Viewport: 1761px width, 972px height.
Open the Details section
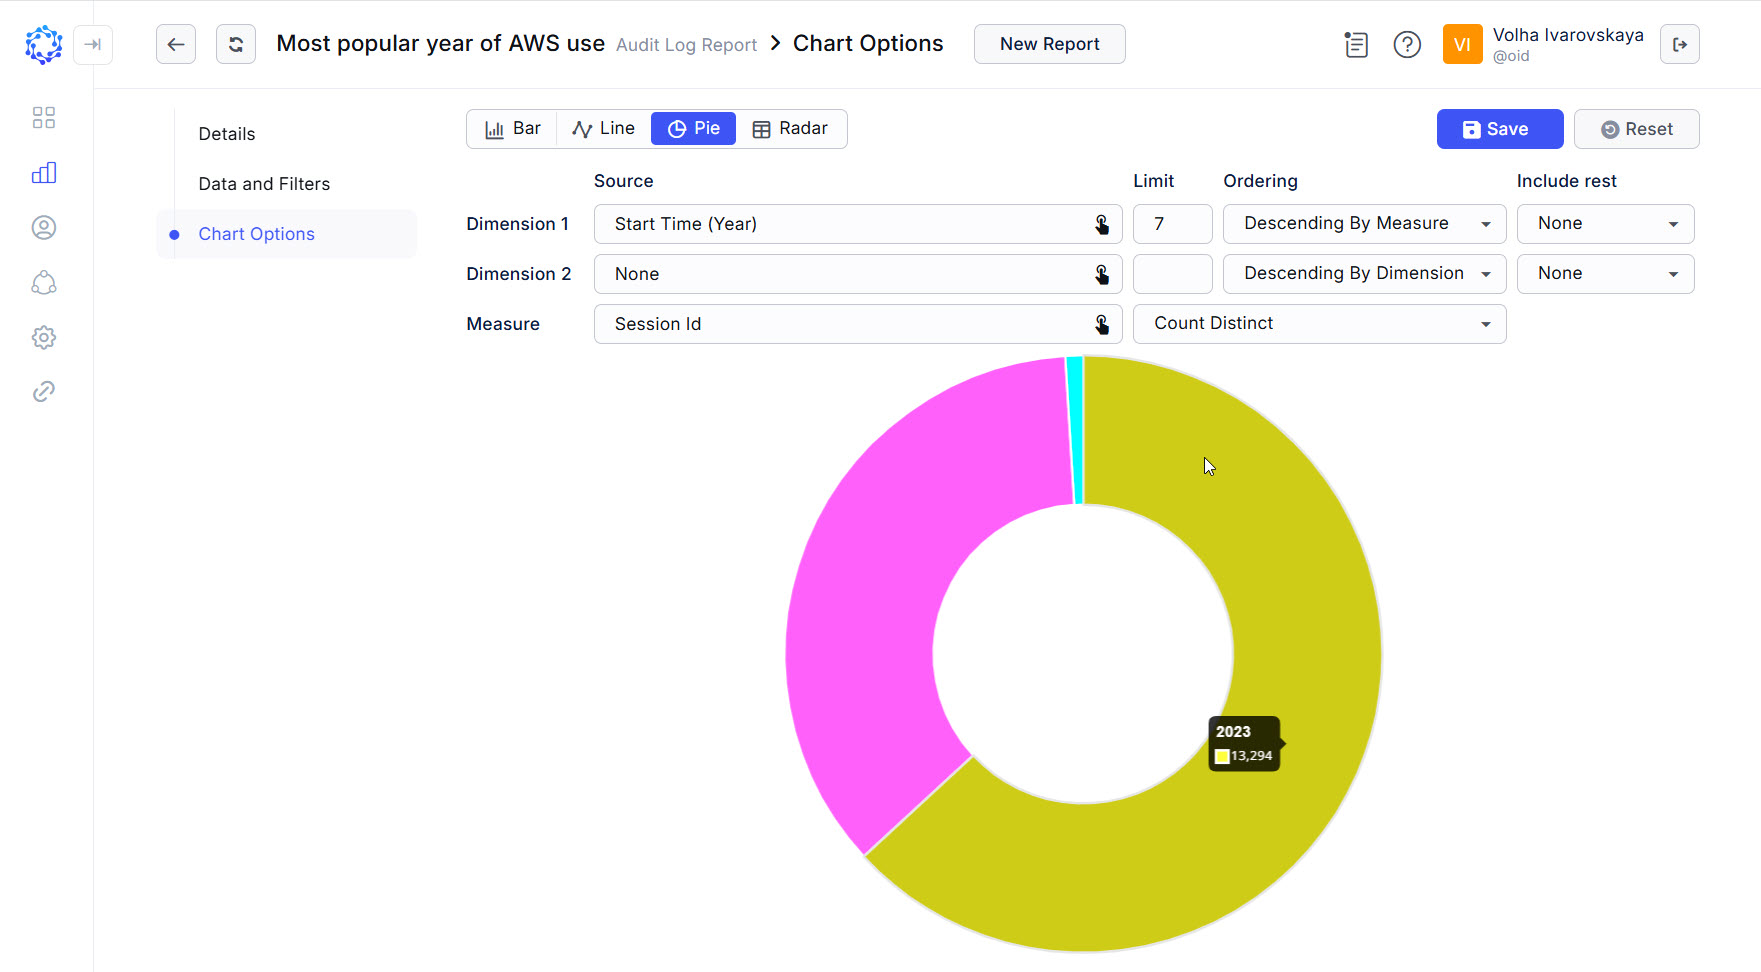227,134
